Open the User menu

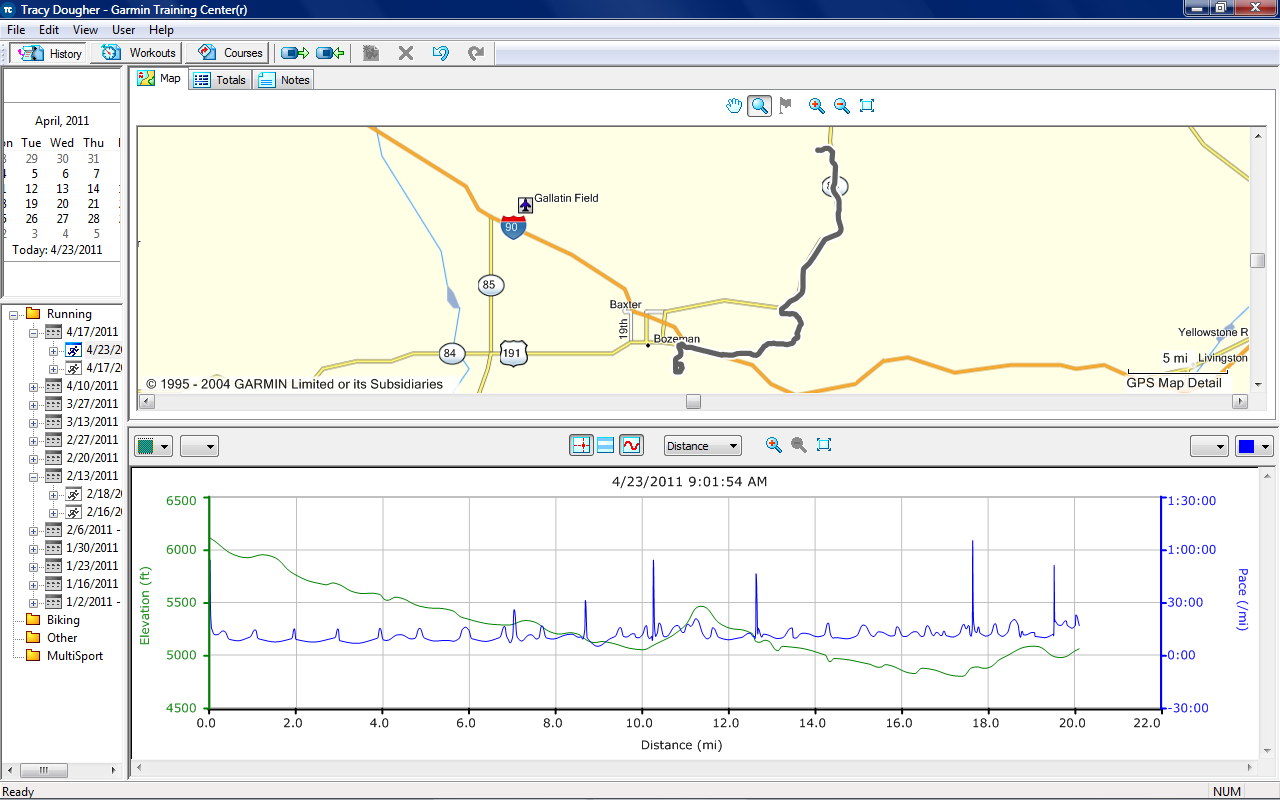(x=124, y=30)
